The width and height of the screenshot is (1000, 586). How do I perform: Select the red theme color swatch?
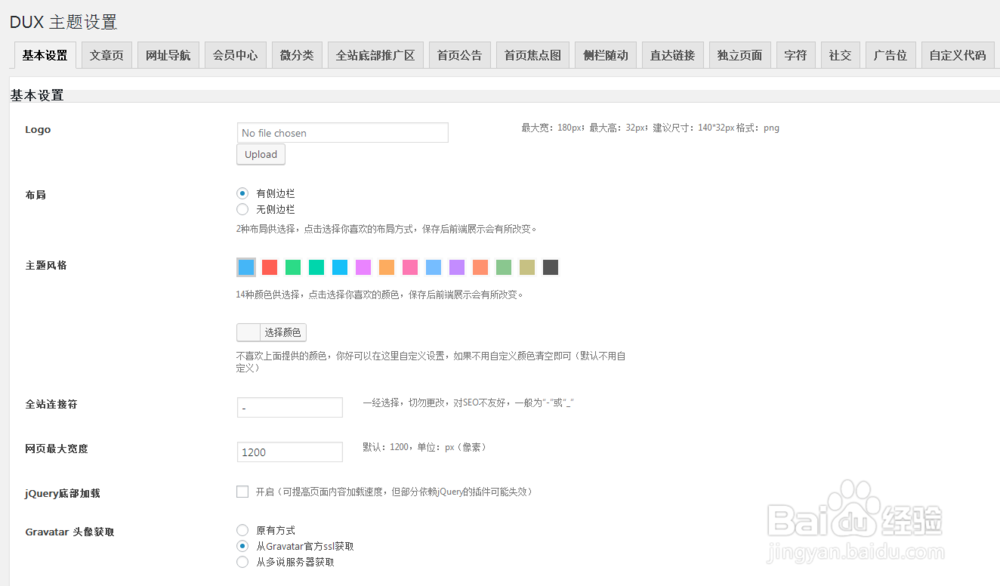(268, 267)
